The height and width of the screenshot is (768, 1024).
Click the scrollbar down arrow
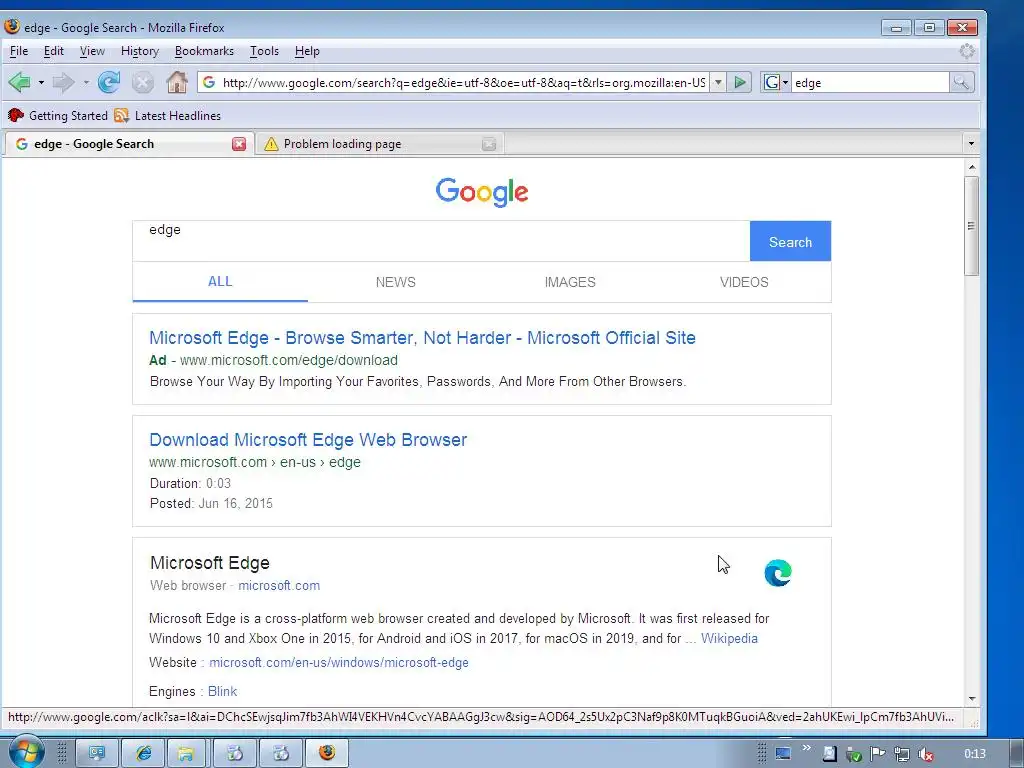(x=972, y=698)
